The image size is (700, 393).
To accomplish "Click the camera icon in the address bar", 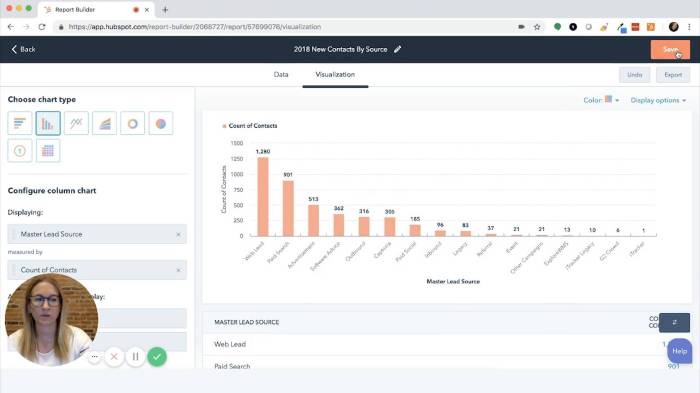I will point(521,27).
